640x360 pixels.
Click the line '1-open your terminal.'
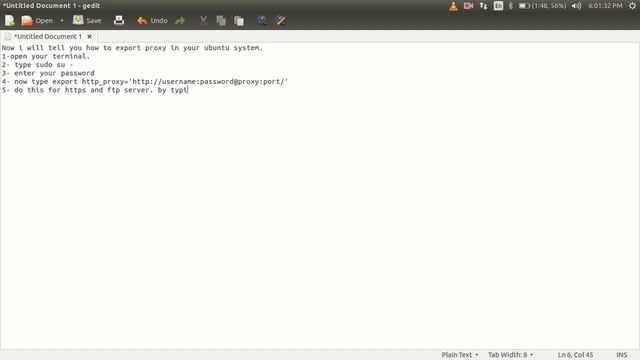click(45, 56)
